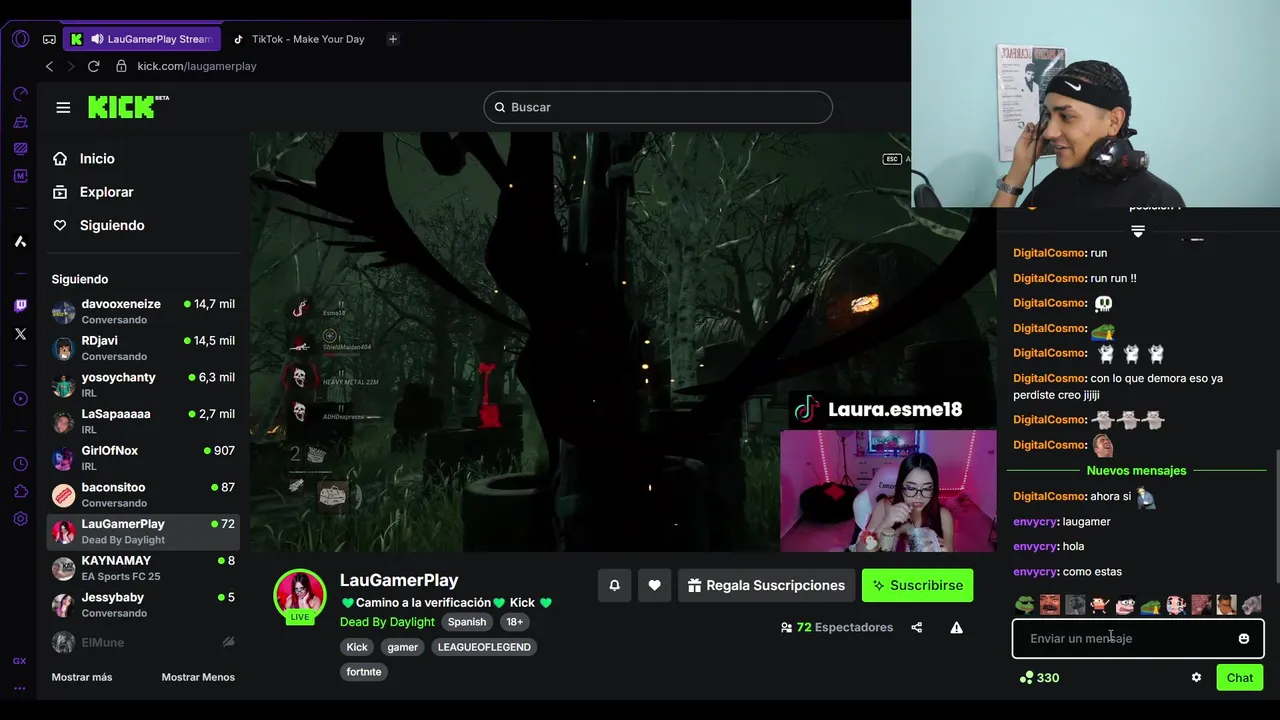Image resolution: width=1280 pixels, height=720 pixels.
Task: Click the Spanish language tag
Action: [467, 622]
